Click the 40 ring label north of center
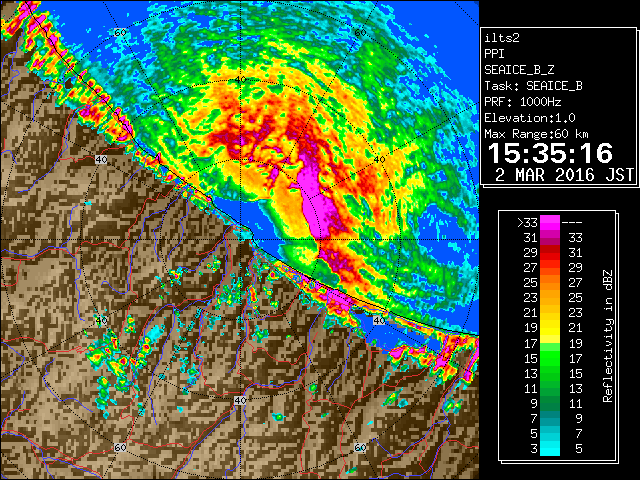The height and width of the screenshot is (480, 640). (x=240, y=80)
